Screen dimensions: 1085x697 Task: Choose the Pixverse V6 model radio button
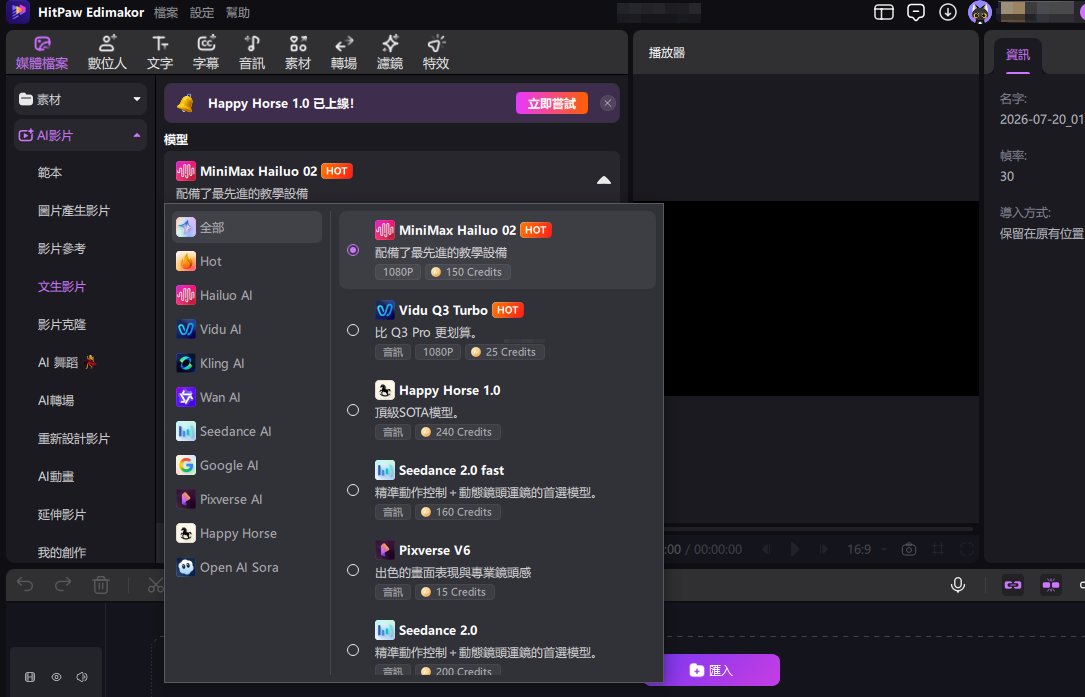(x=353, y=570)
